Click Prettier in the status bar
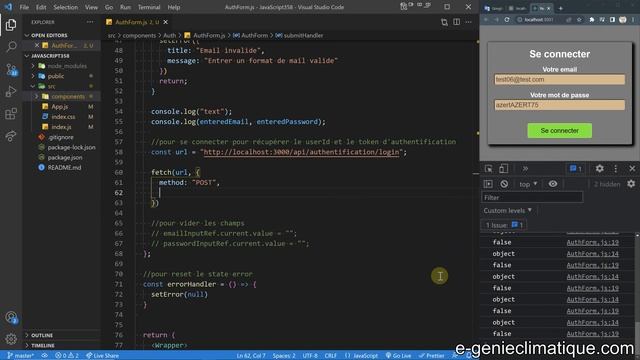 [x=431, y=356]
